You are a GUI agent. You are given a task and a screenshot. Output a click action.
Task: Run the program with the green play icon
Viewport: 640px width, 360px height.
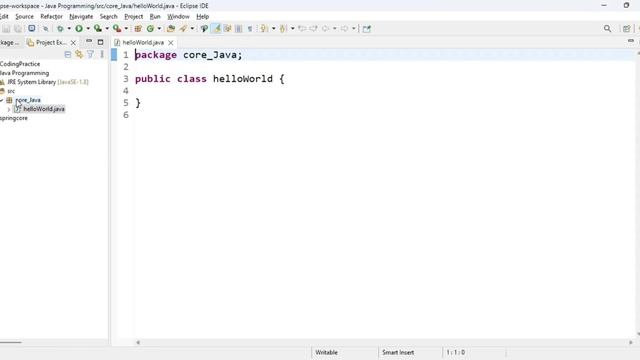coord(79,29)
